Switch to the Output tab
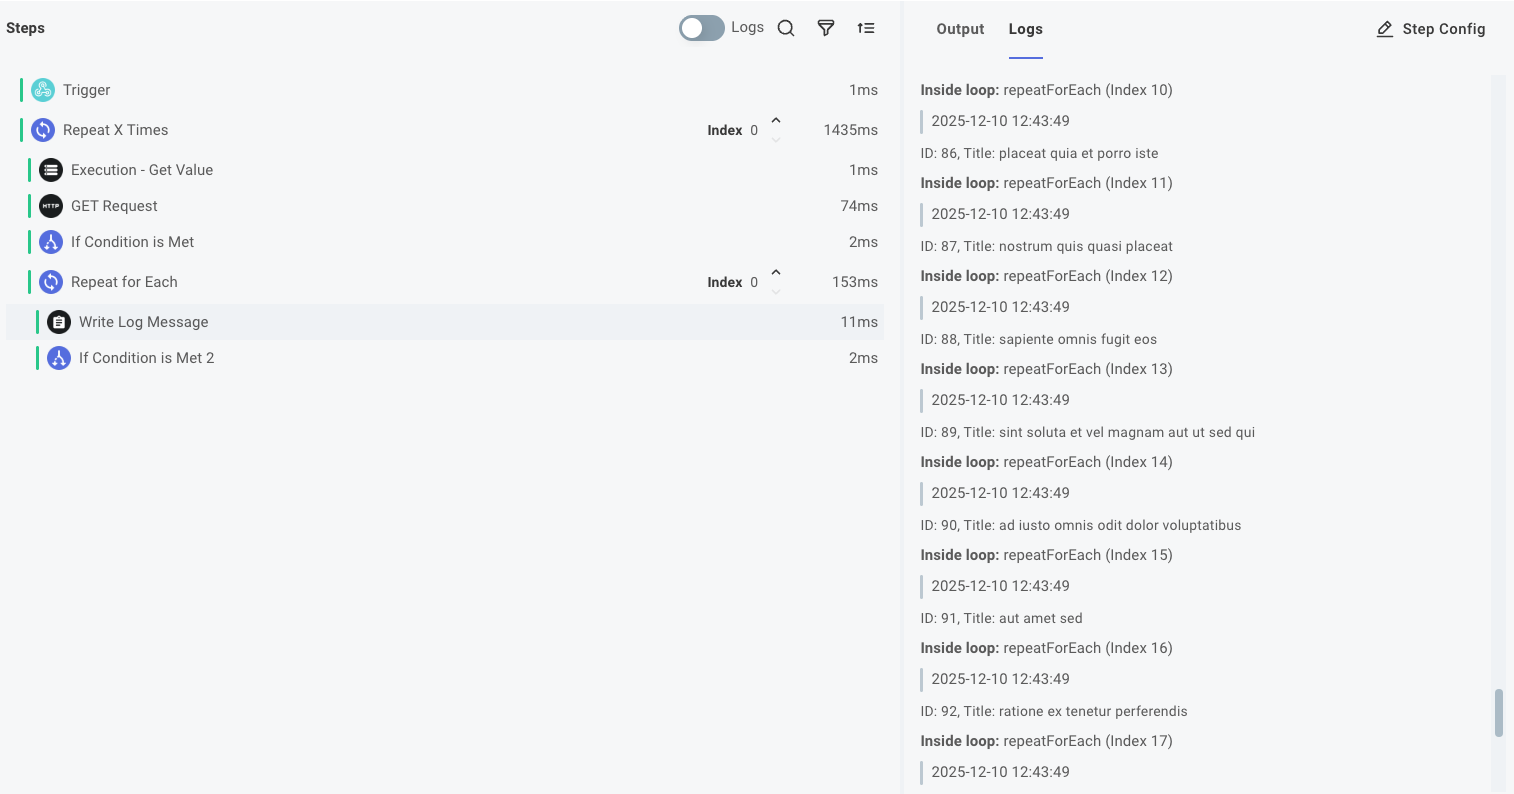 960,29
